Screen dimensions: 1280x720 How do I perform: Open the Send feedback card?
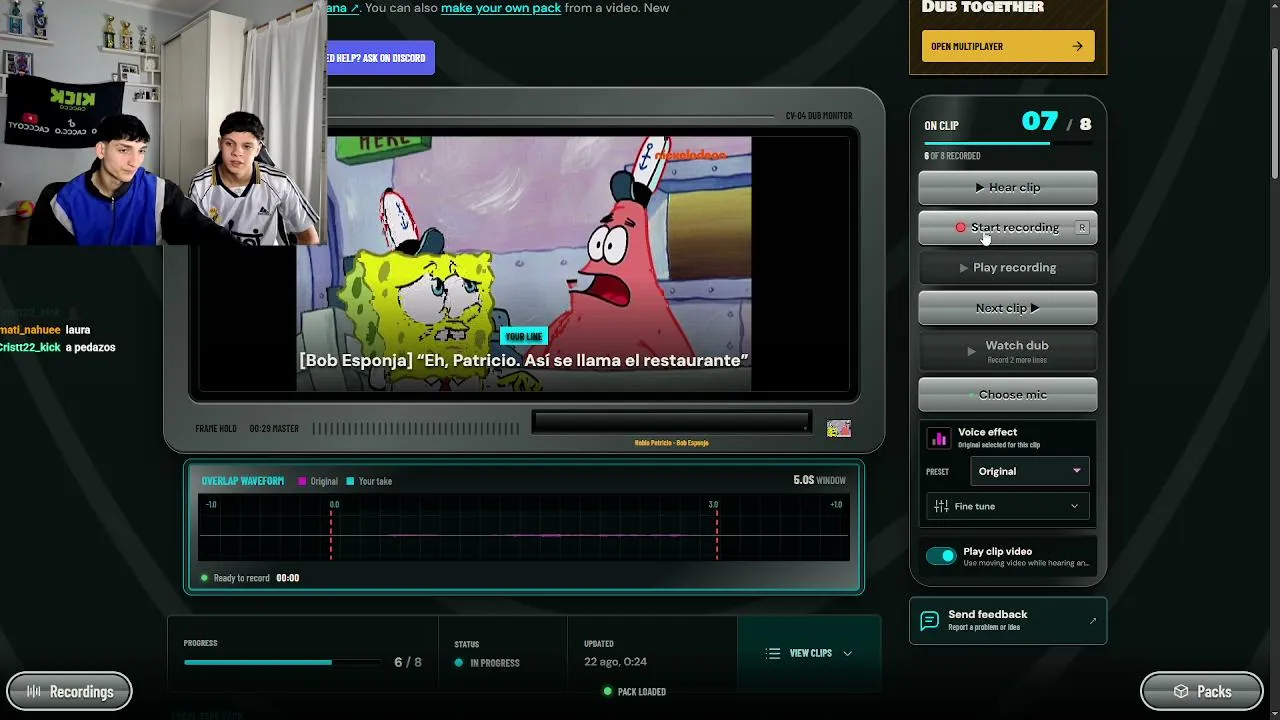pos(1007,620)
